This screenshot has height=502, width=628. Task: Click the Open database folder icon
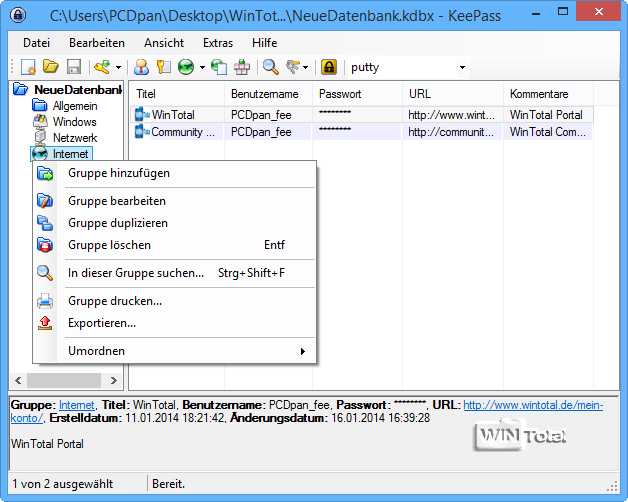[51, 67]
